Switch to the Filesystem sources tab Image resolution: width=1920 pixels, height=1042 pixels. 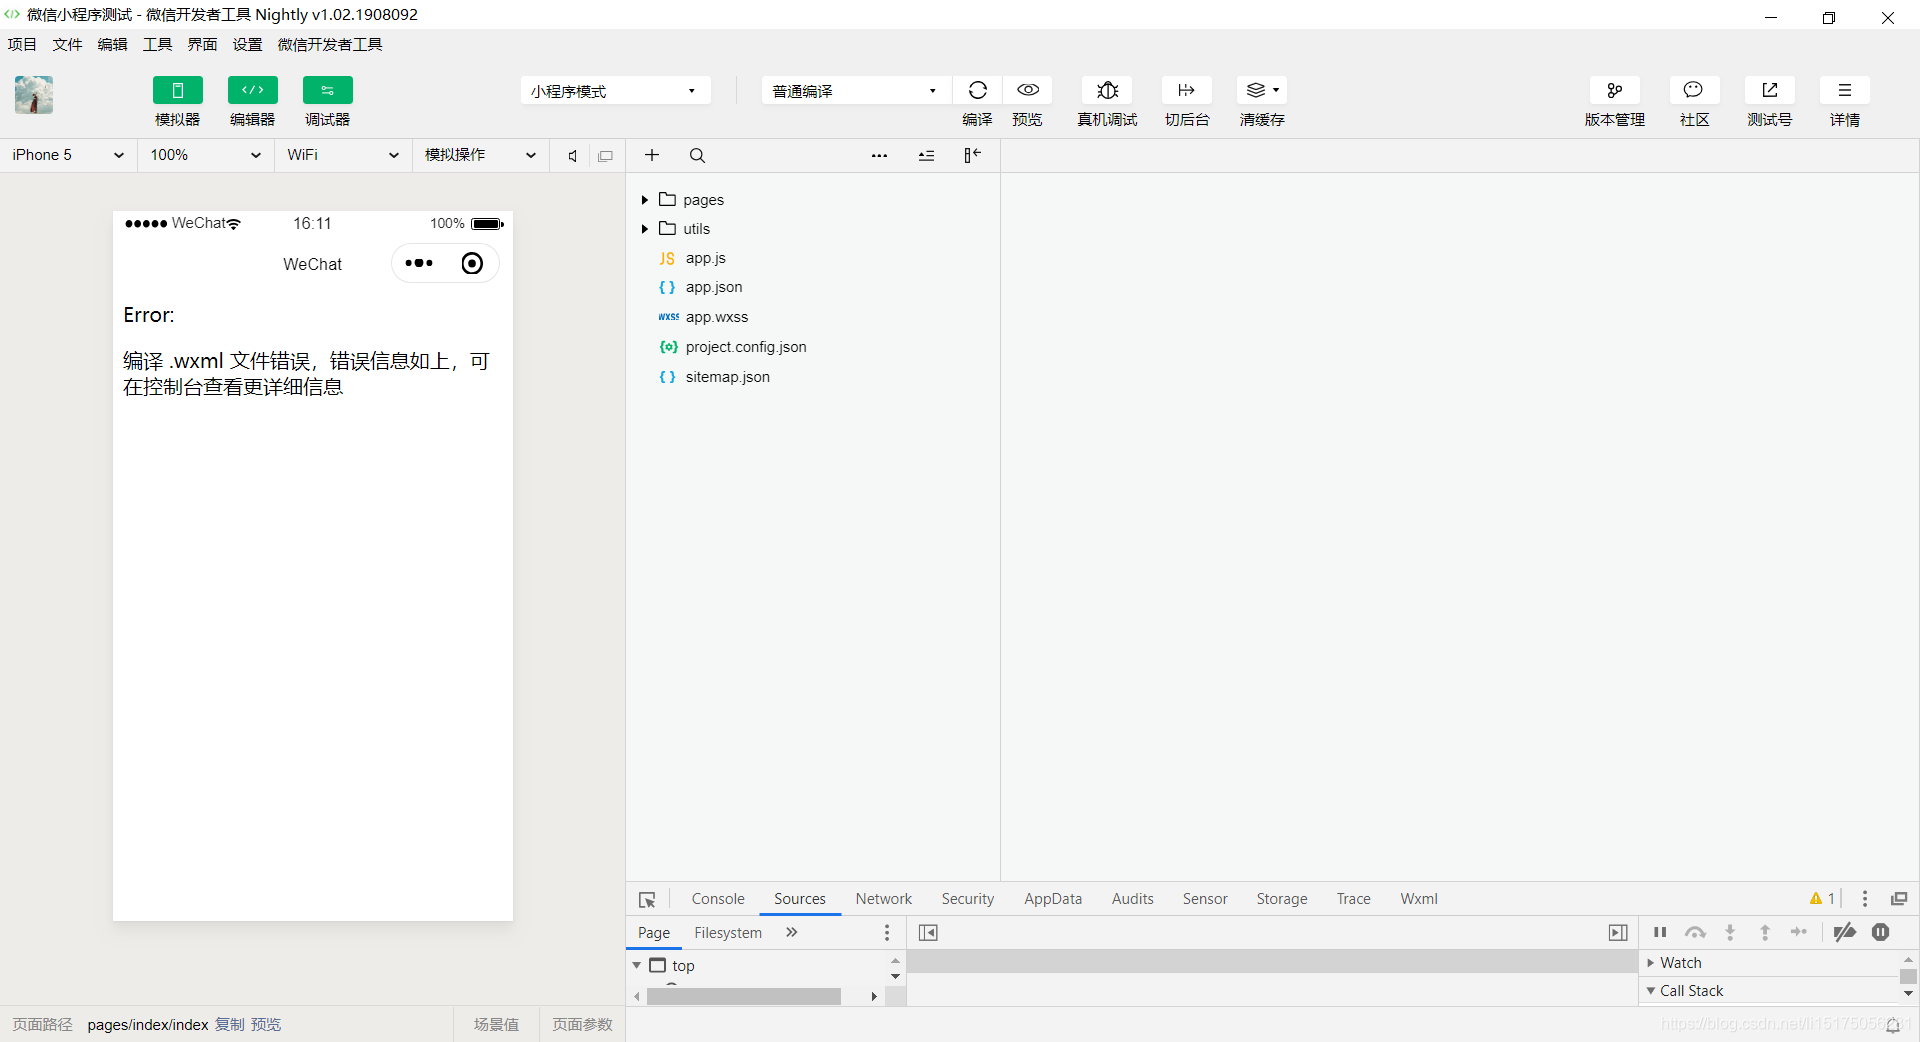[x=728, y=933]
